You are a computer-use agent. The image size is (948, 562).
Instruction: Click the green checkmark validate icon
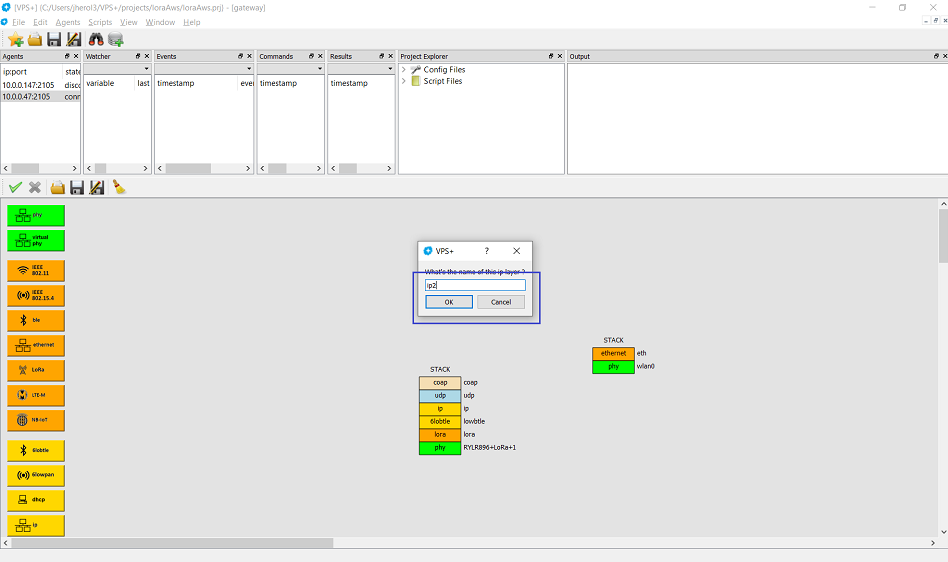click(x=15, y=187)
